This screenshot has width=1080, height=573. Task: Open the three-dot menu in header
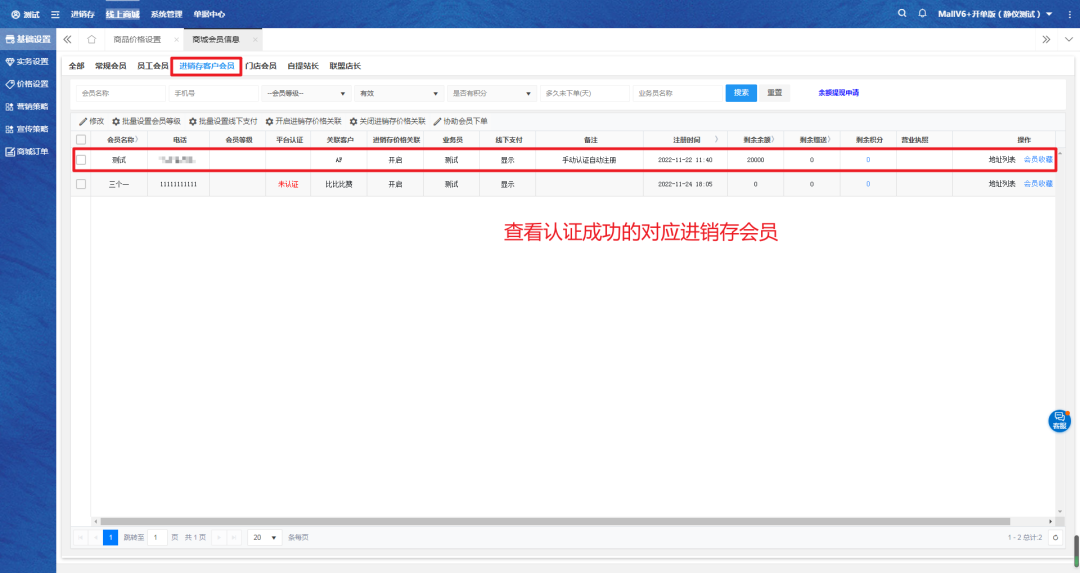[x=1067, y=14]
